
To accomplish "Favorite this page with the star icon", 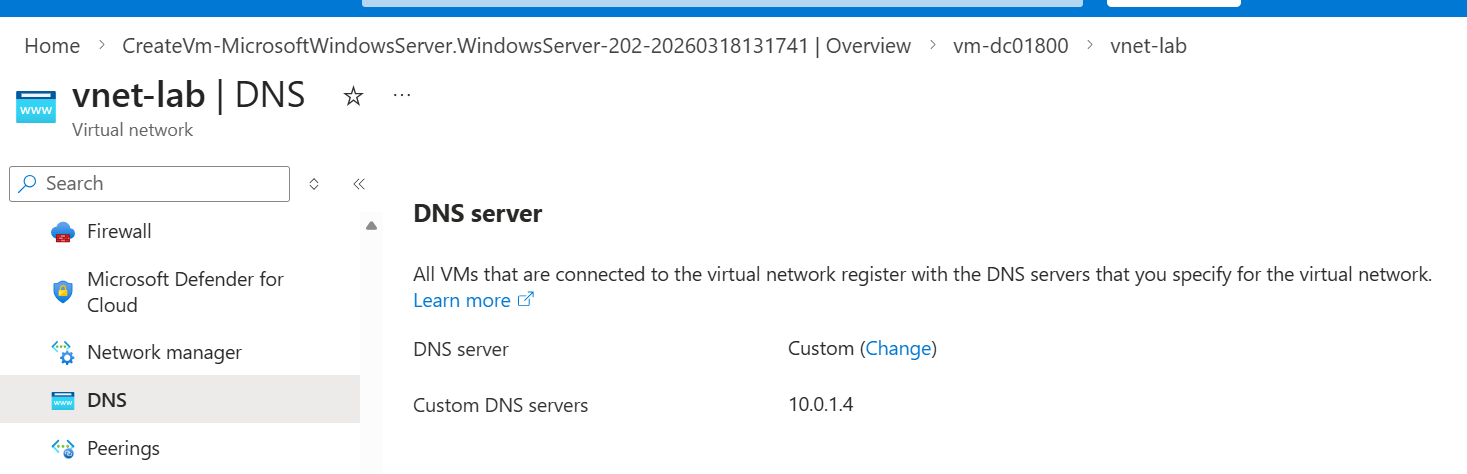I will (353, 96).
